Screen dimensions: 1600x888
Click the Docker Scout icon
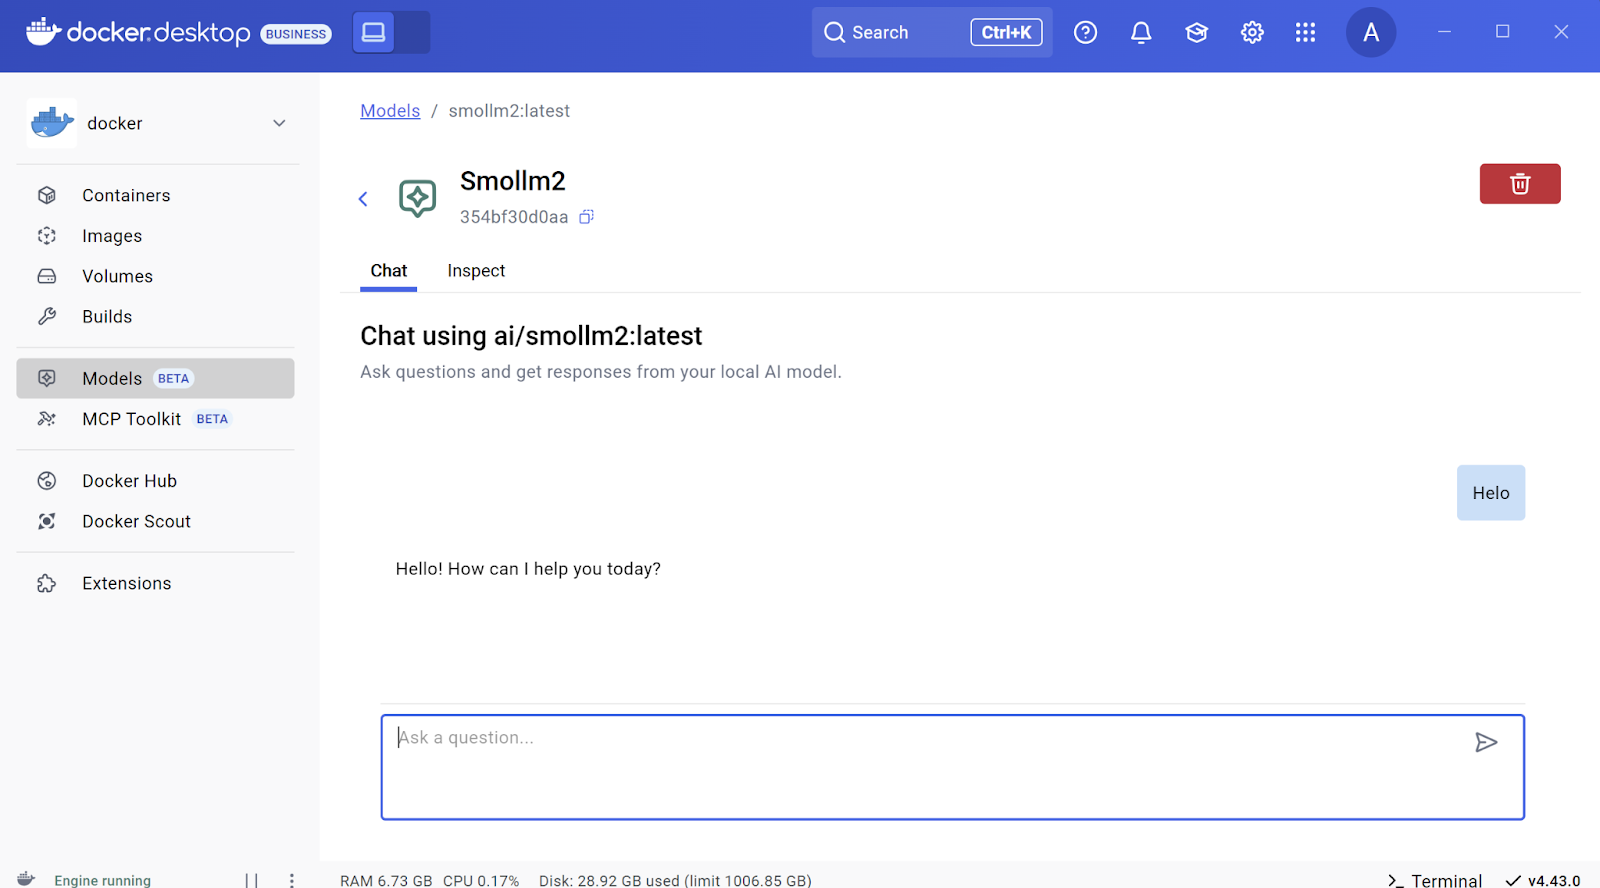click(x=47, y=521)
